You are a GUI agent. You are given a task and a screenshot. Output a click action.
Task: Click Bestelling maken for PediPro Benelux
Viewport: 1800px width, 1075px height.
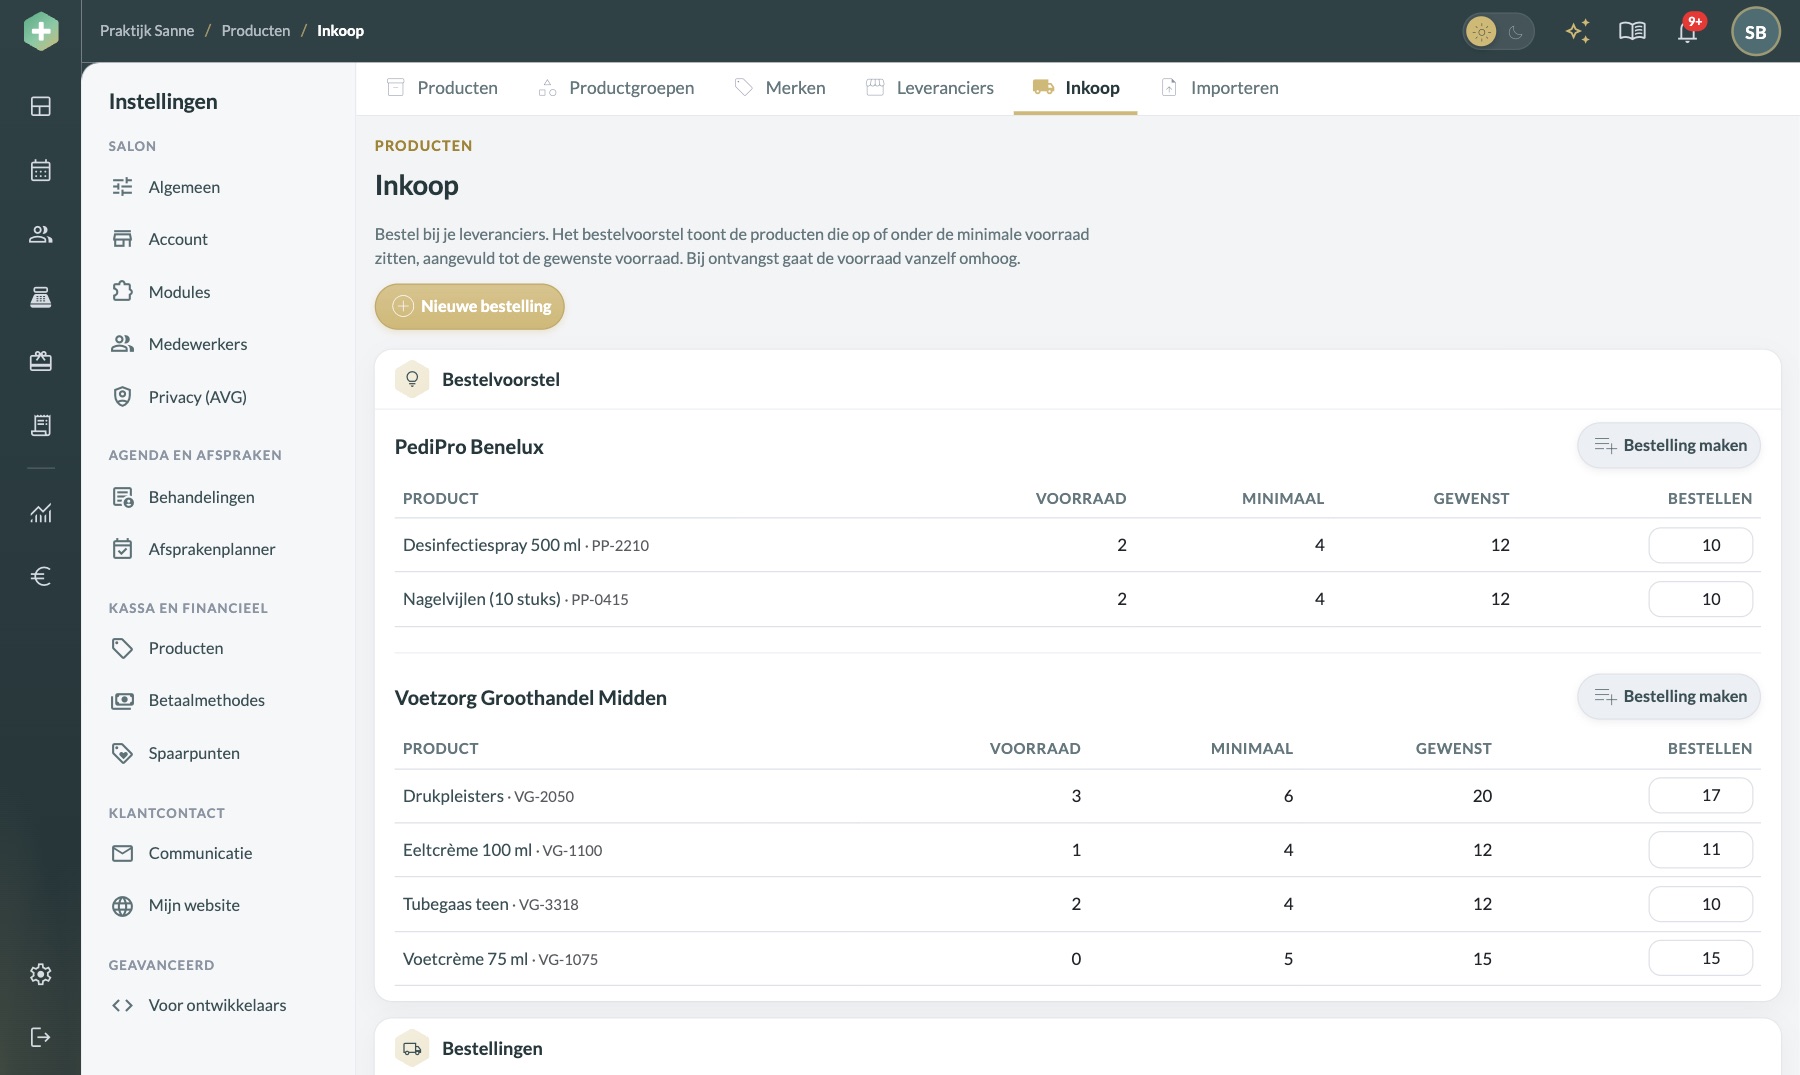tap(1669, 445)
